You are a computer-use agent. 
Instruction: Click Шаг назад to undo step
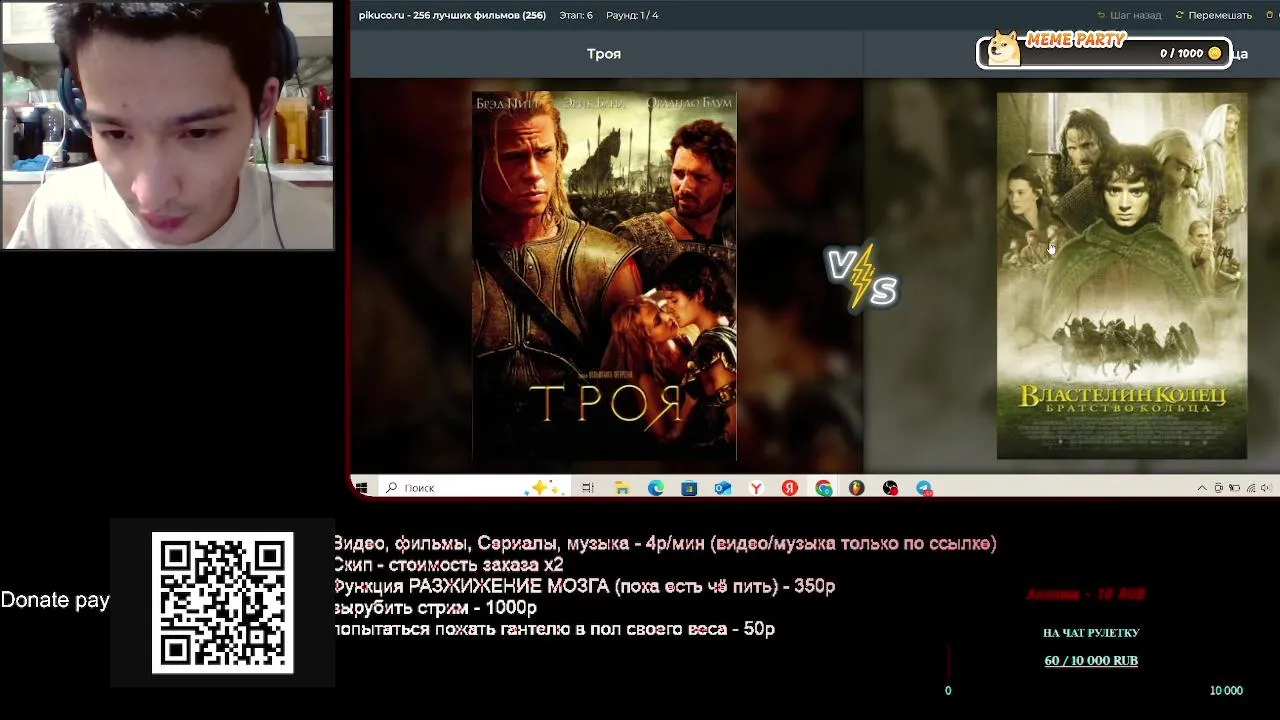click(1129, 15)
